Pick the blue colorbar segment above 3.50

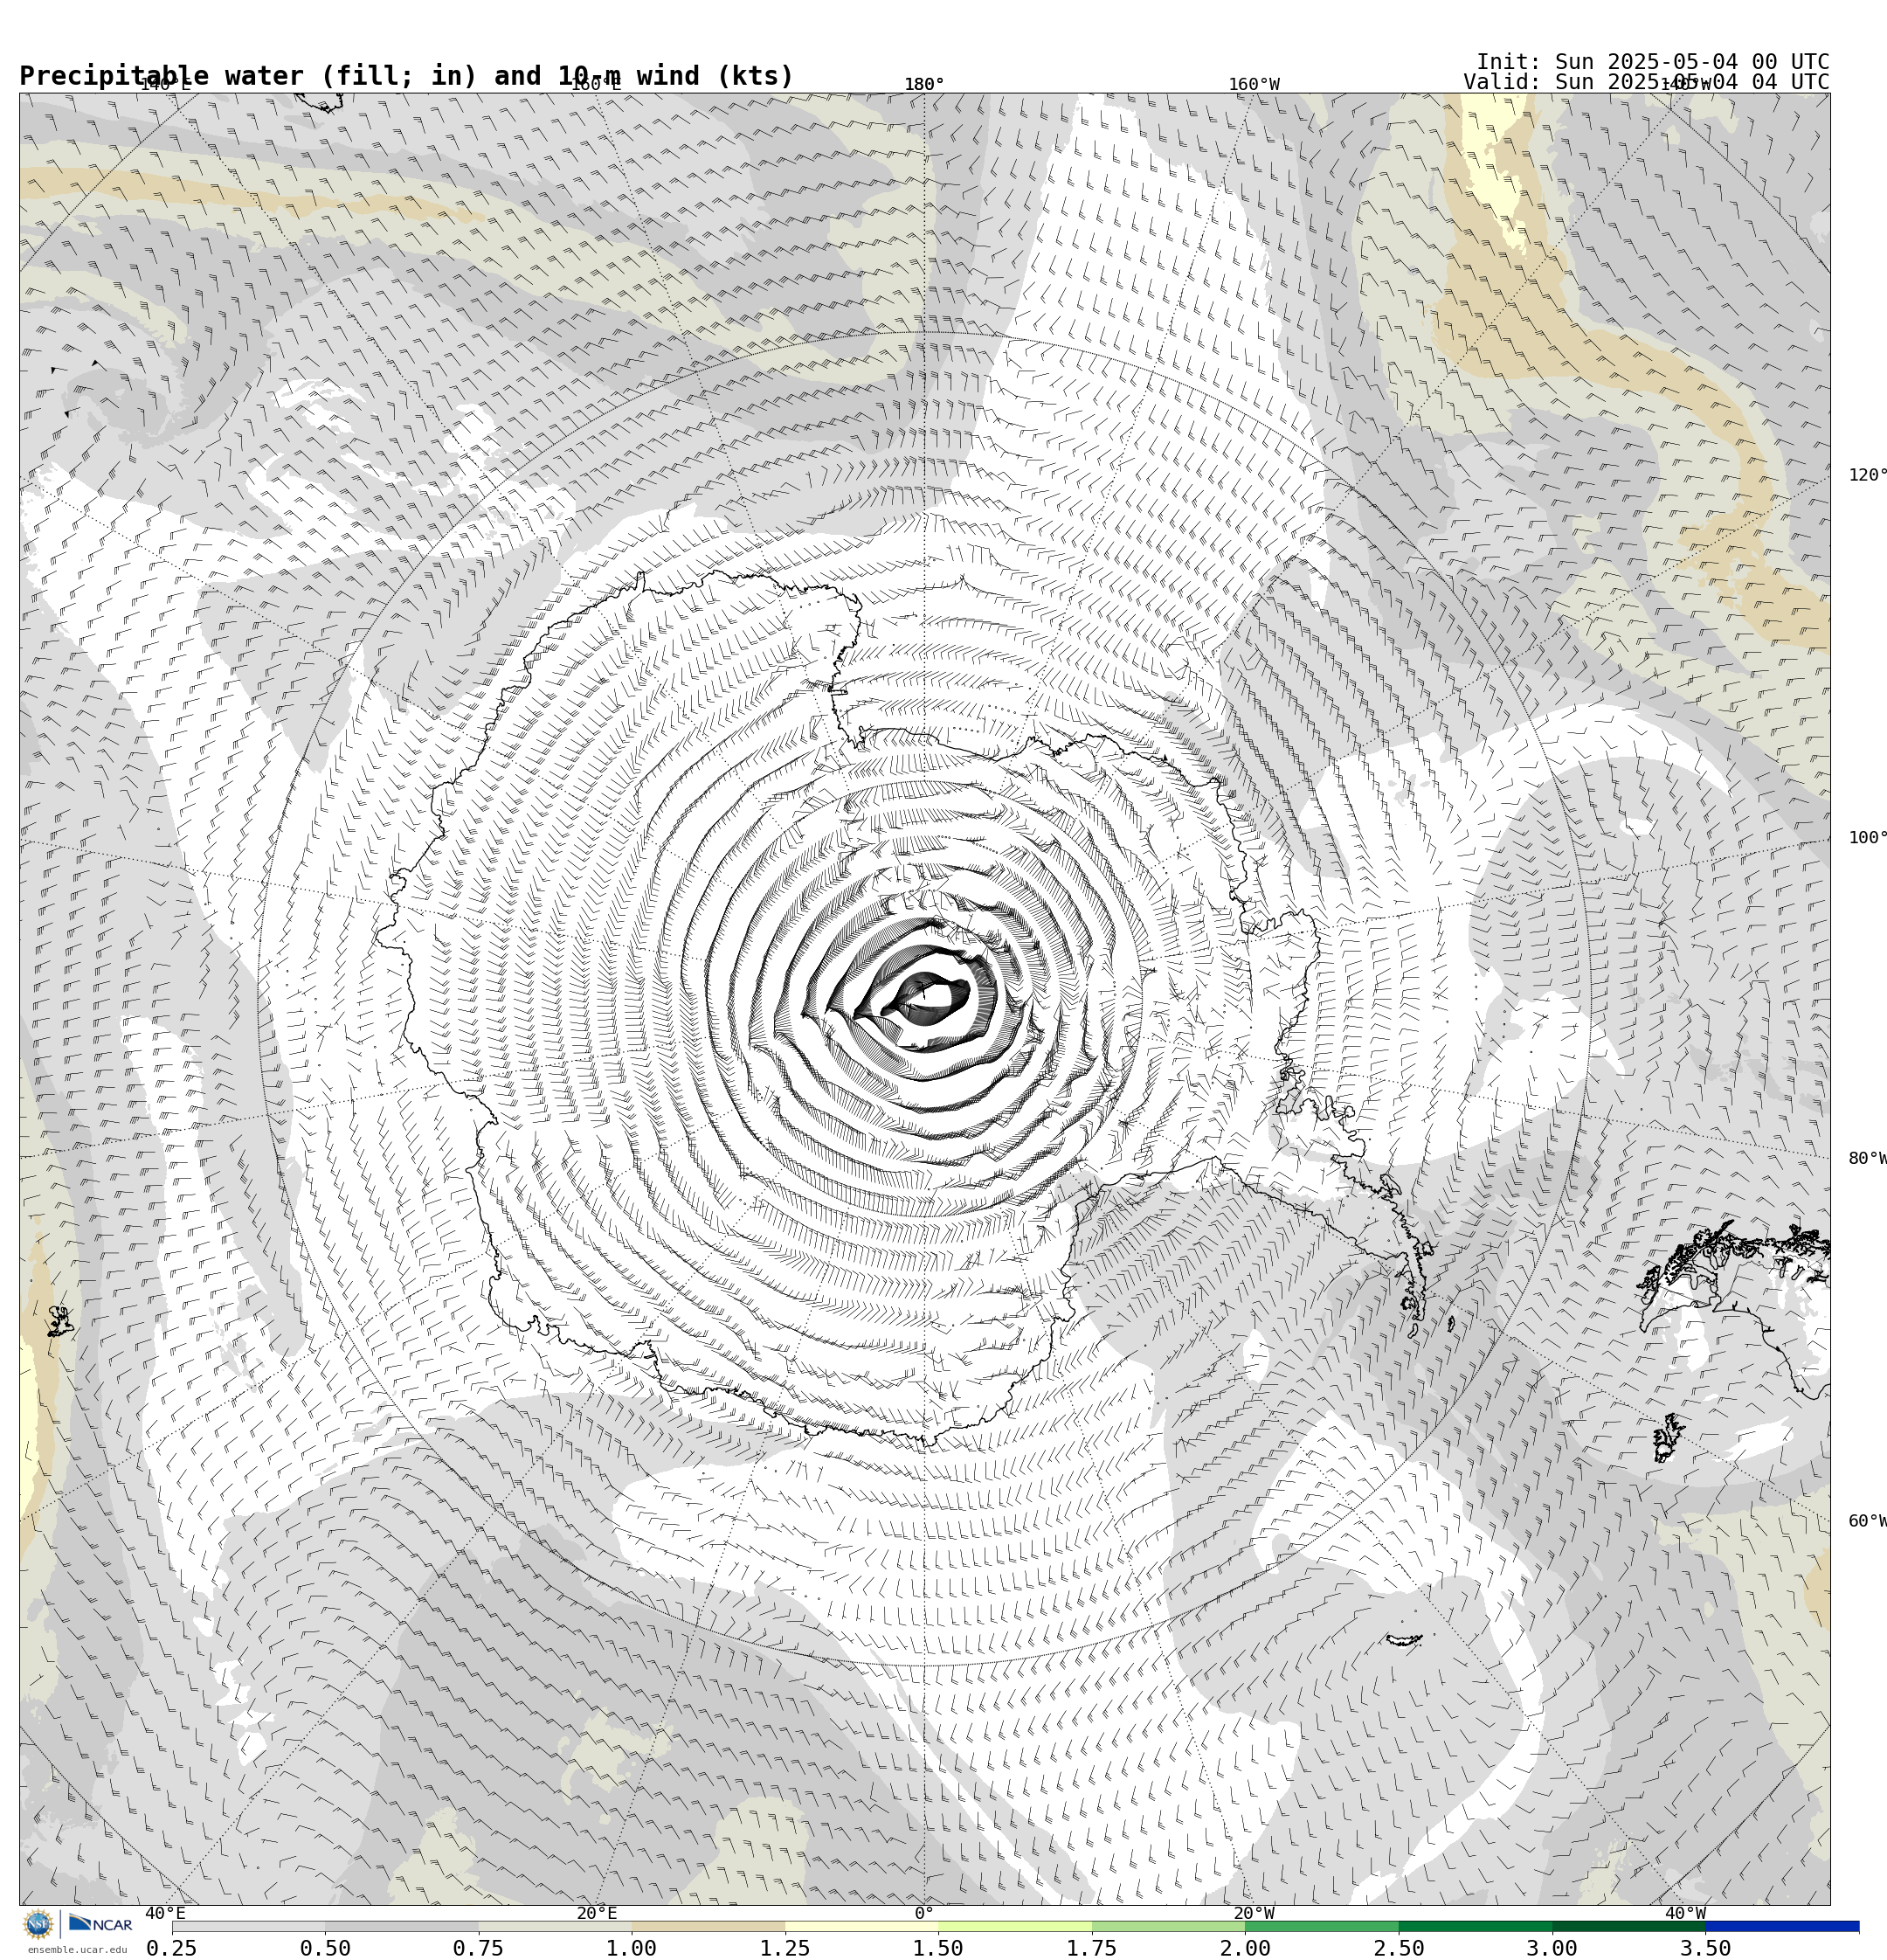1782,1926
